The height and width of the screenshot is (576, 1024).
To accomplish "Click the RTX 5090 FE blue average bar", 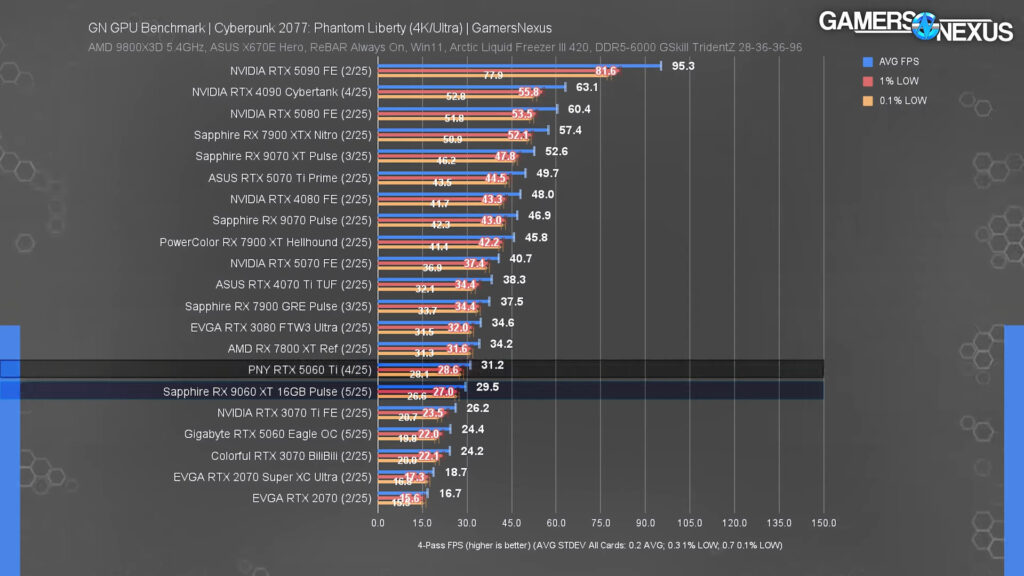I will pos(520,65).
